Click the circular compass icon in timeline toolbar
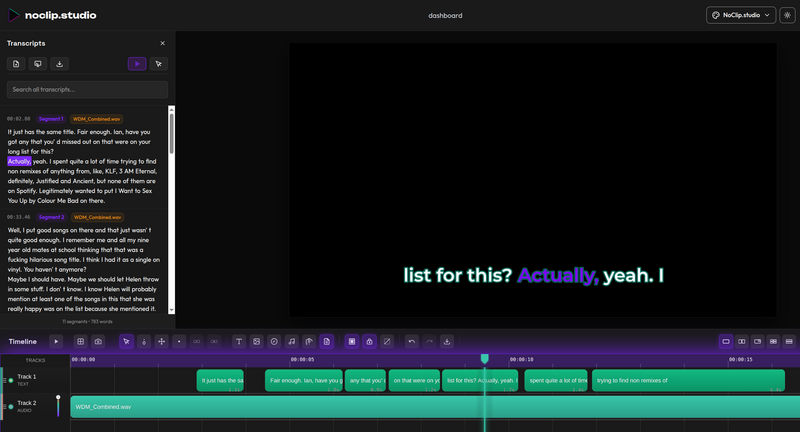The image size is (800, 432). [x=274, y=342]
